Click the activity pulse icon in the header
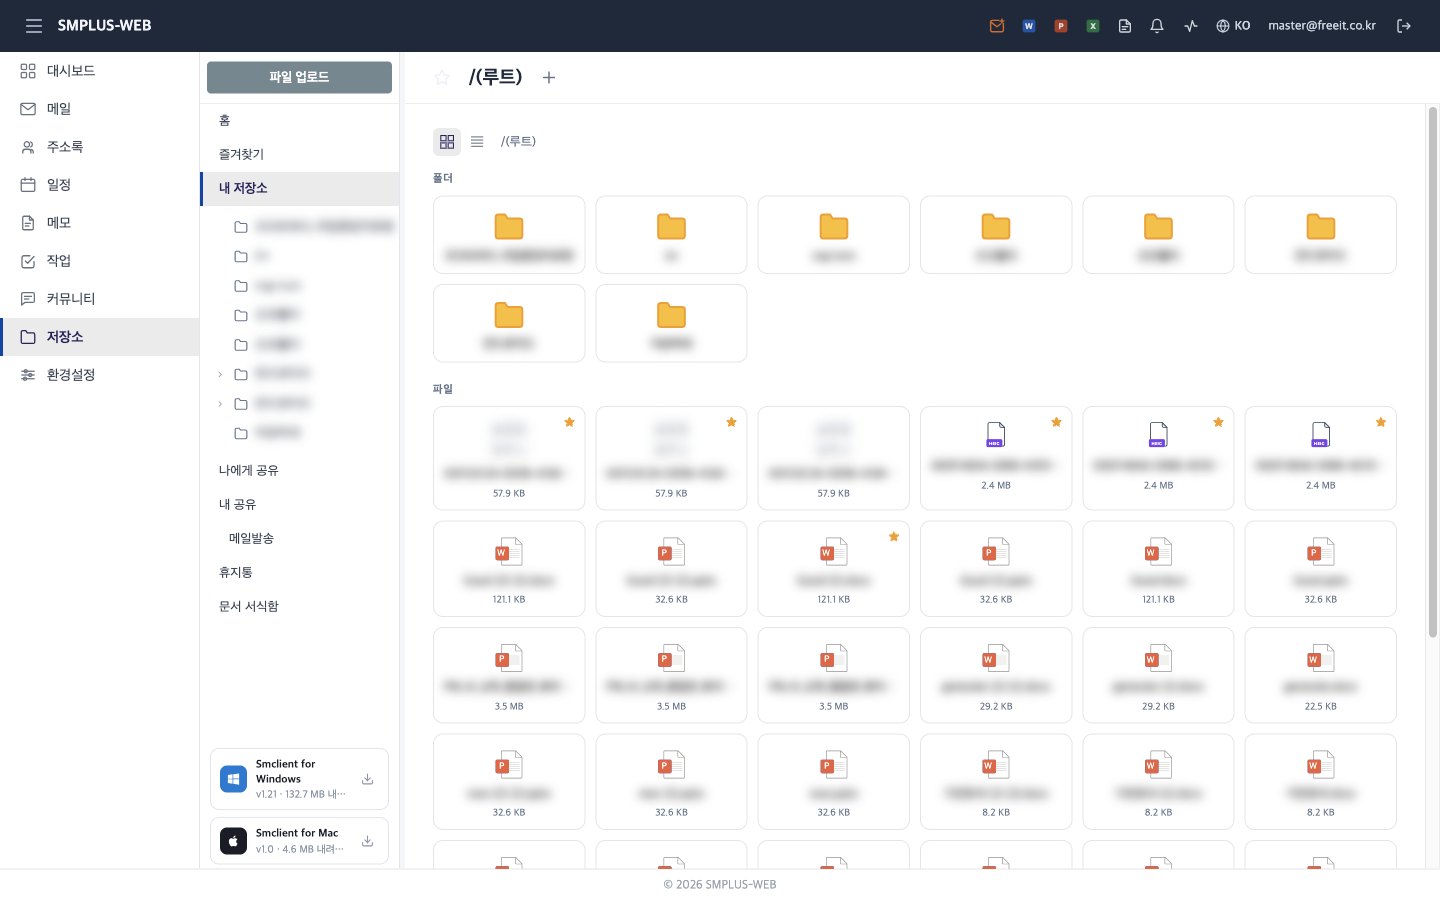Image resolution: width=1440 pixels, height=900 pixels. [1190, 26]
